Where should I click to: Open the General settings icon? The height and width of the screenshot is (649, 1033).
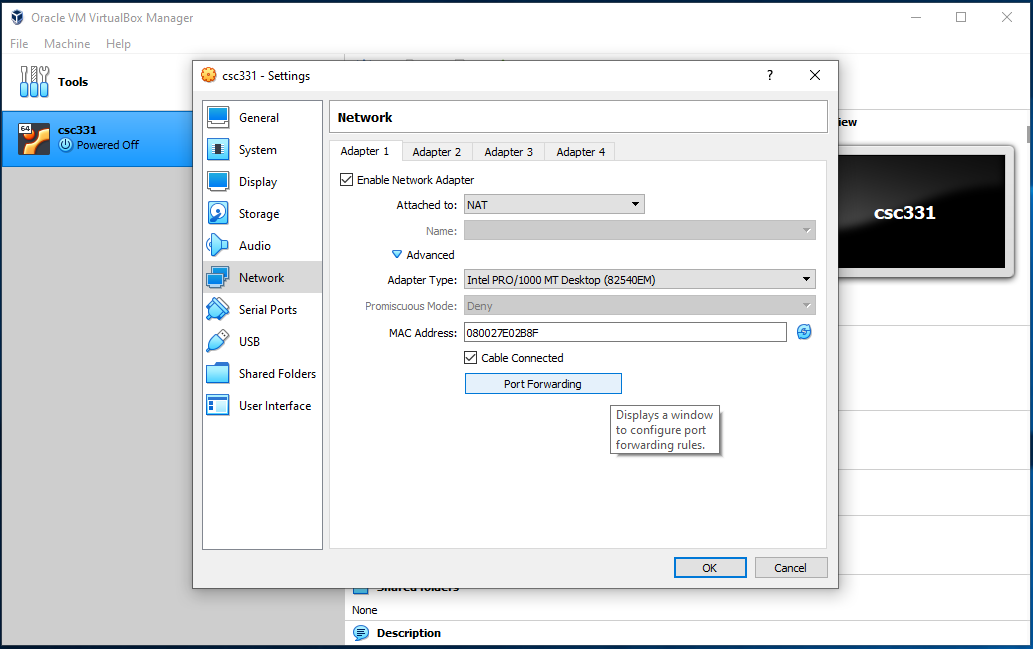coord(218,117)
